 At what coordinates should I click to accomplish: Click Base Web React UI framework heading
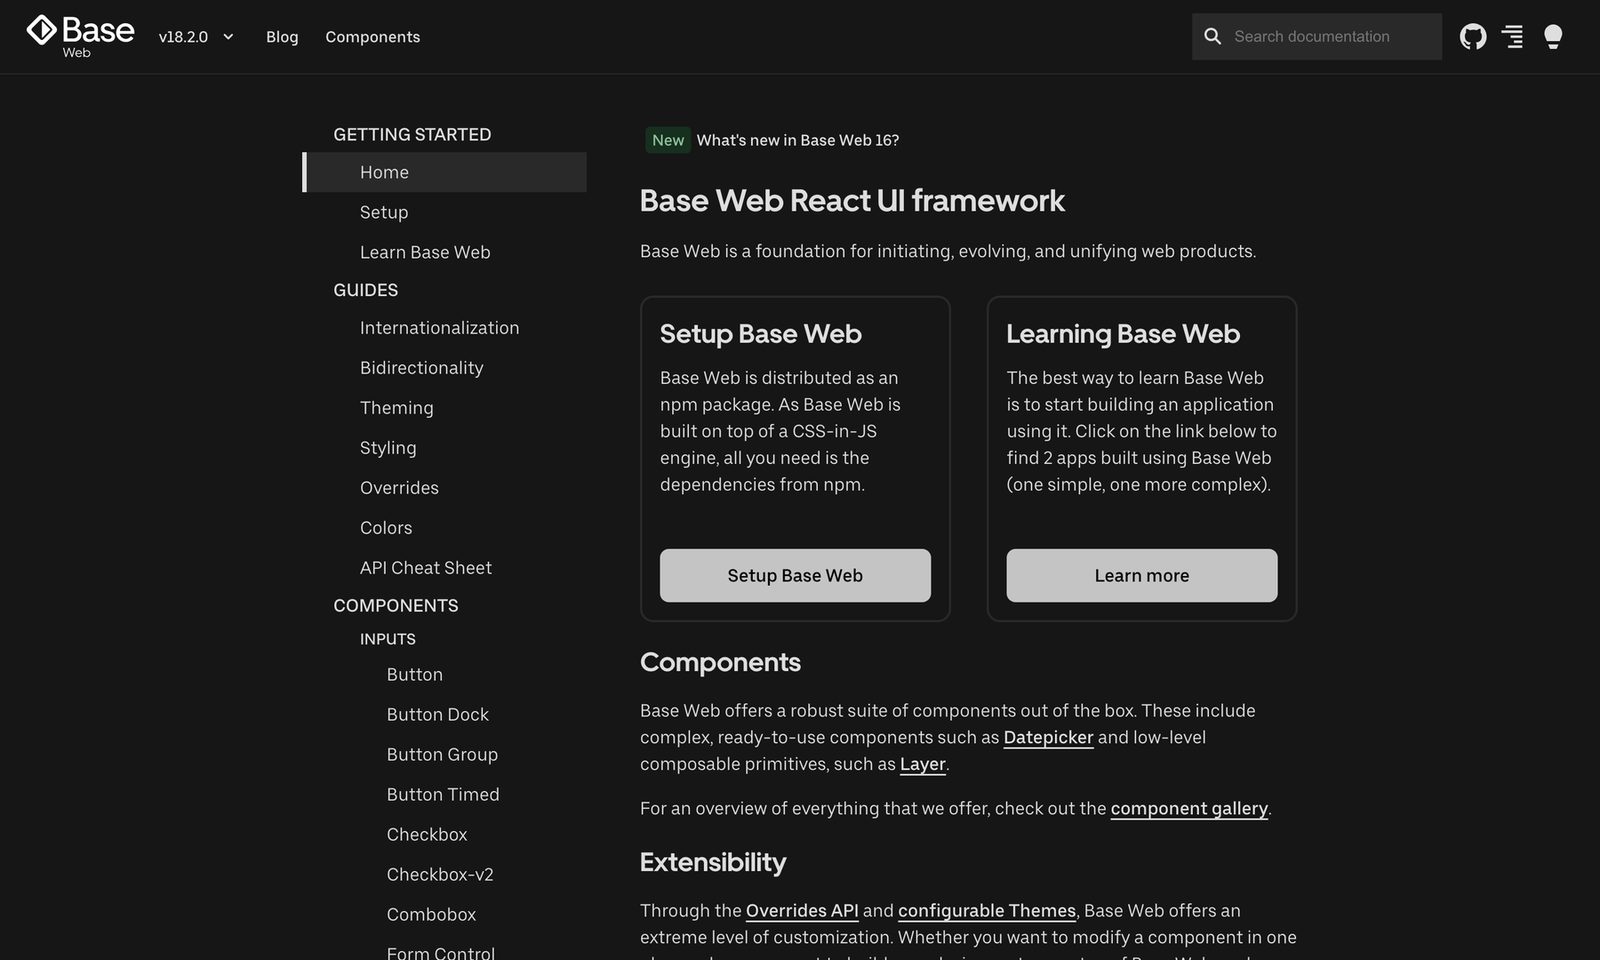point(852,201)
